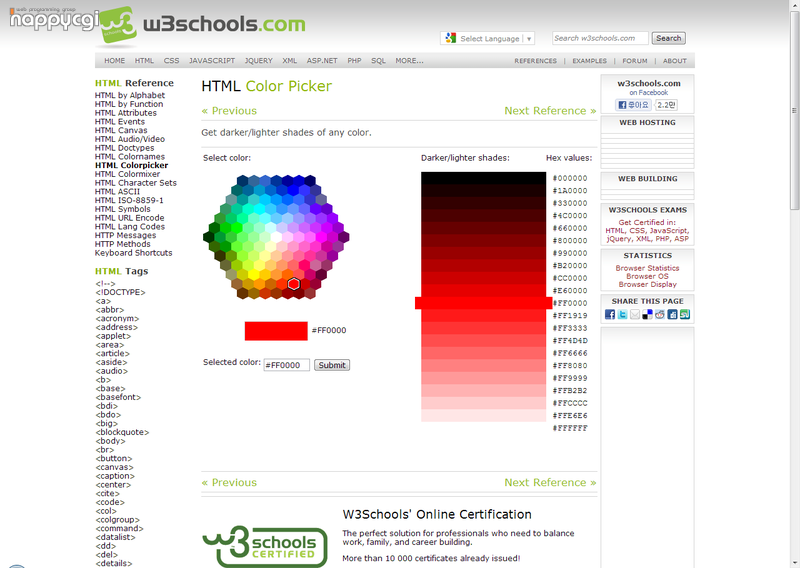Go to ABOUT in top navigation
Viewport: 800px width, 568px height.
[674, 61]
